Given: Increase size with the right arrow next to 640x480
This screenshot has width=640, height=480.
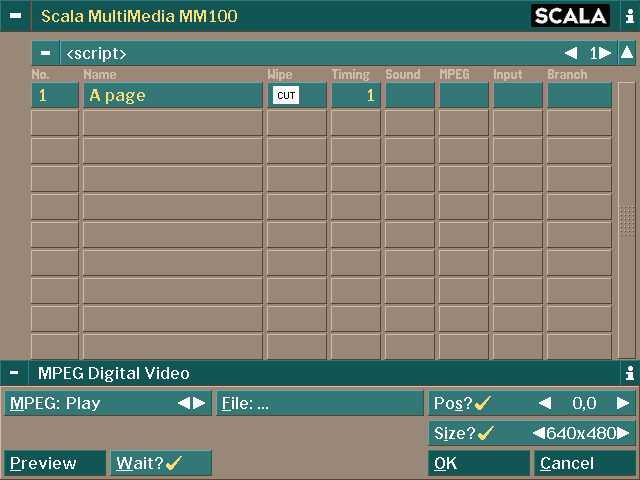Looking at the screenshot, I should click(x=625, y=433).
